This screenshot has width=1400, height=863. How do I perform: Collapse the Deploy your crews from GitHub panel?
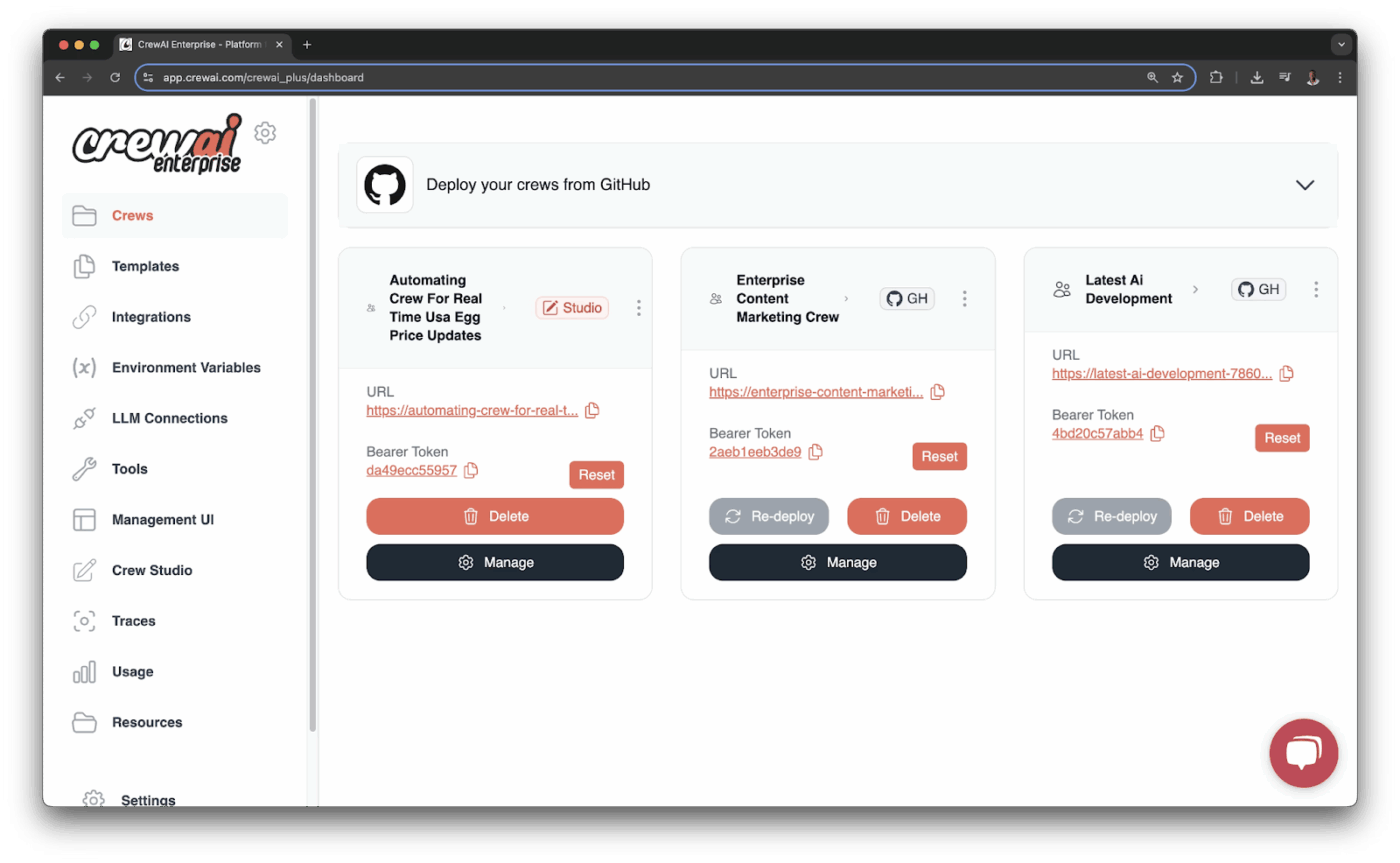tap(1305, 184)
